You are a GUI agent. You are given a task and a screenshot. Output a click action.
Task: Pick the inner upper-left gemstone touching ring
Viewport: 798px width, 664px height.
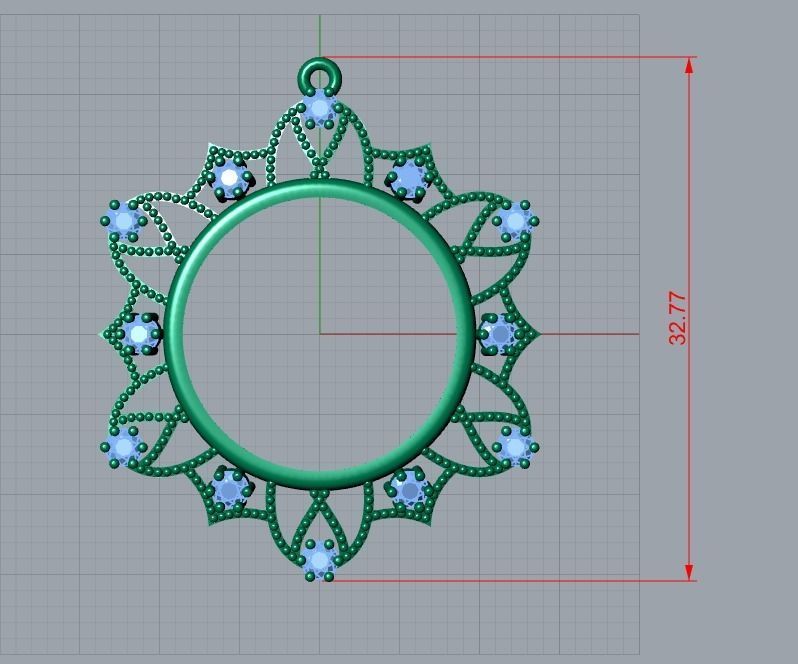pos(230,178)
